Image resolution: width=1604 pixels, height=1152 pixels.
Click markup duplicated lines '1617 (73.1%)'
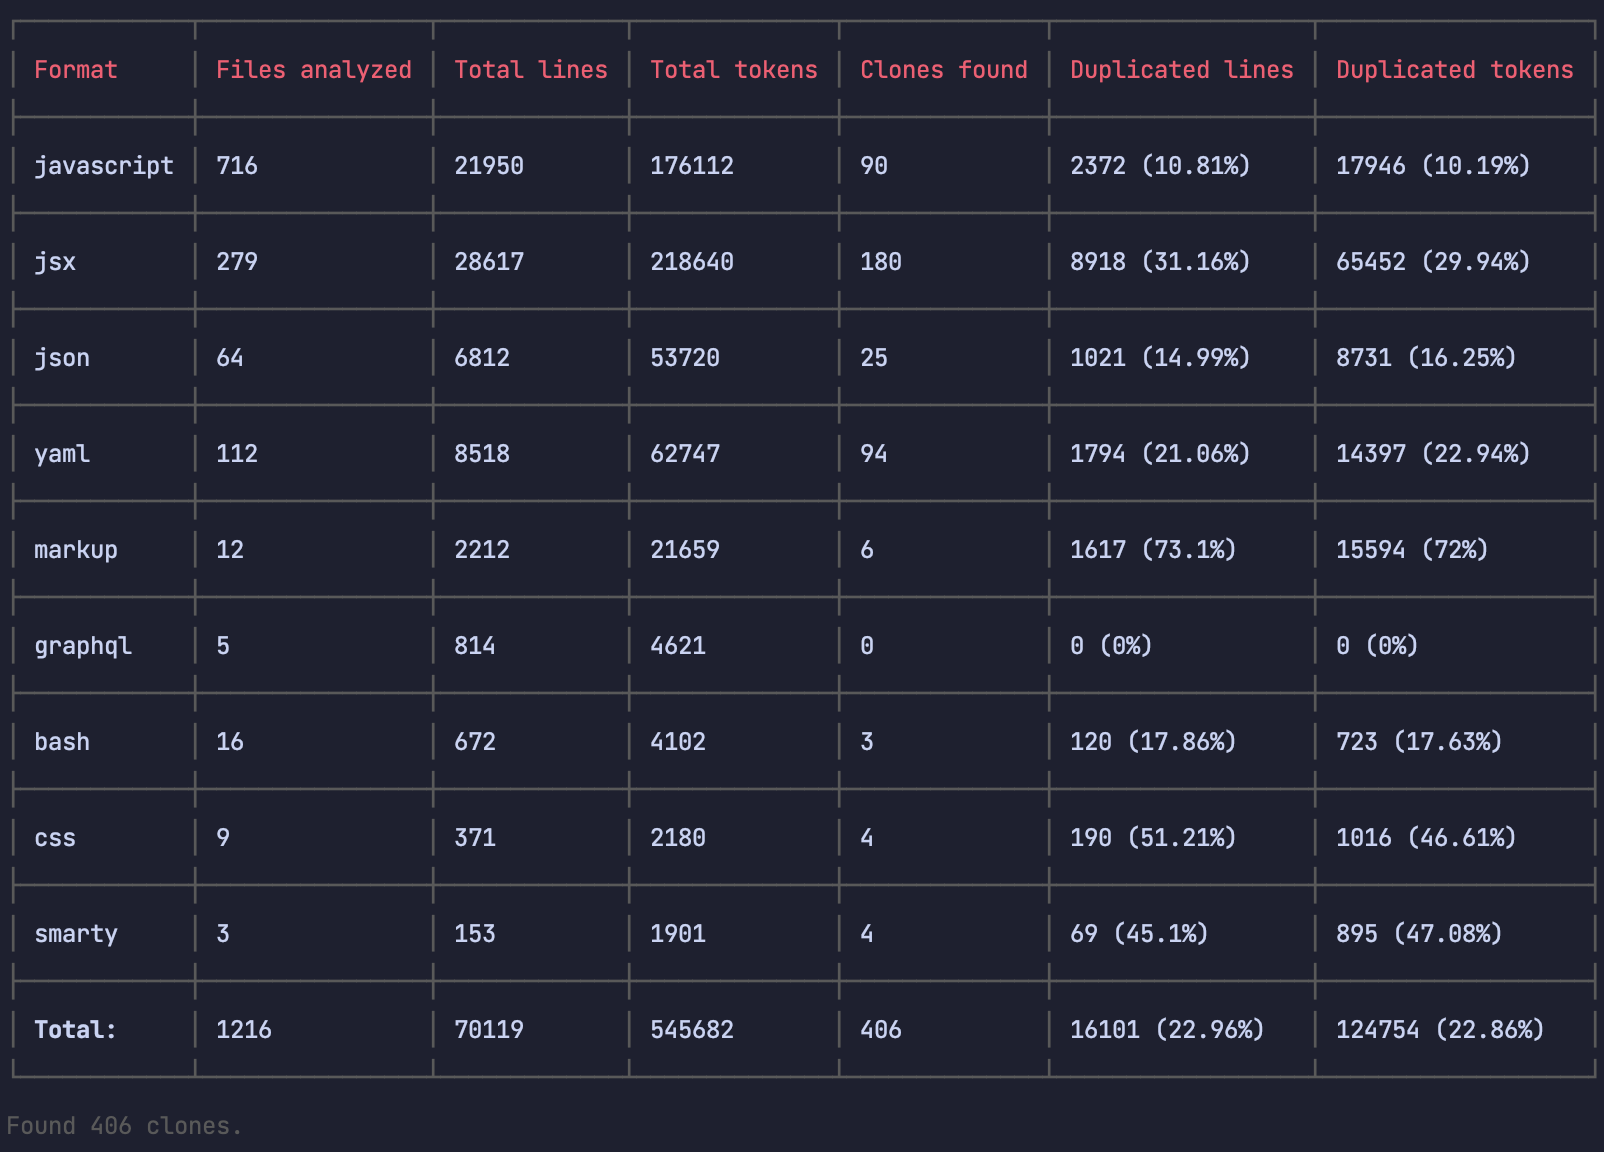pyautogui.click(x=1154, y=550)
